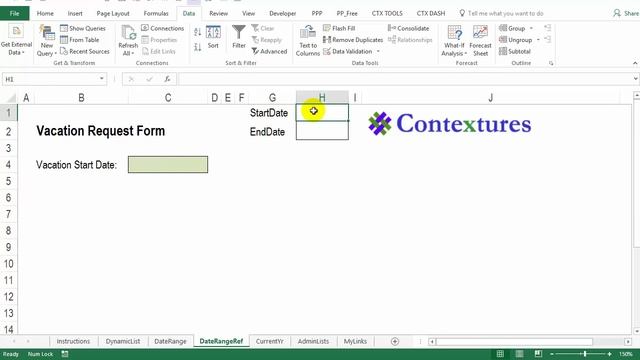Switch to Normal view
The height and width of the screenshot is (360, 640).
pyautogui.click(x=500, y=354)
